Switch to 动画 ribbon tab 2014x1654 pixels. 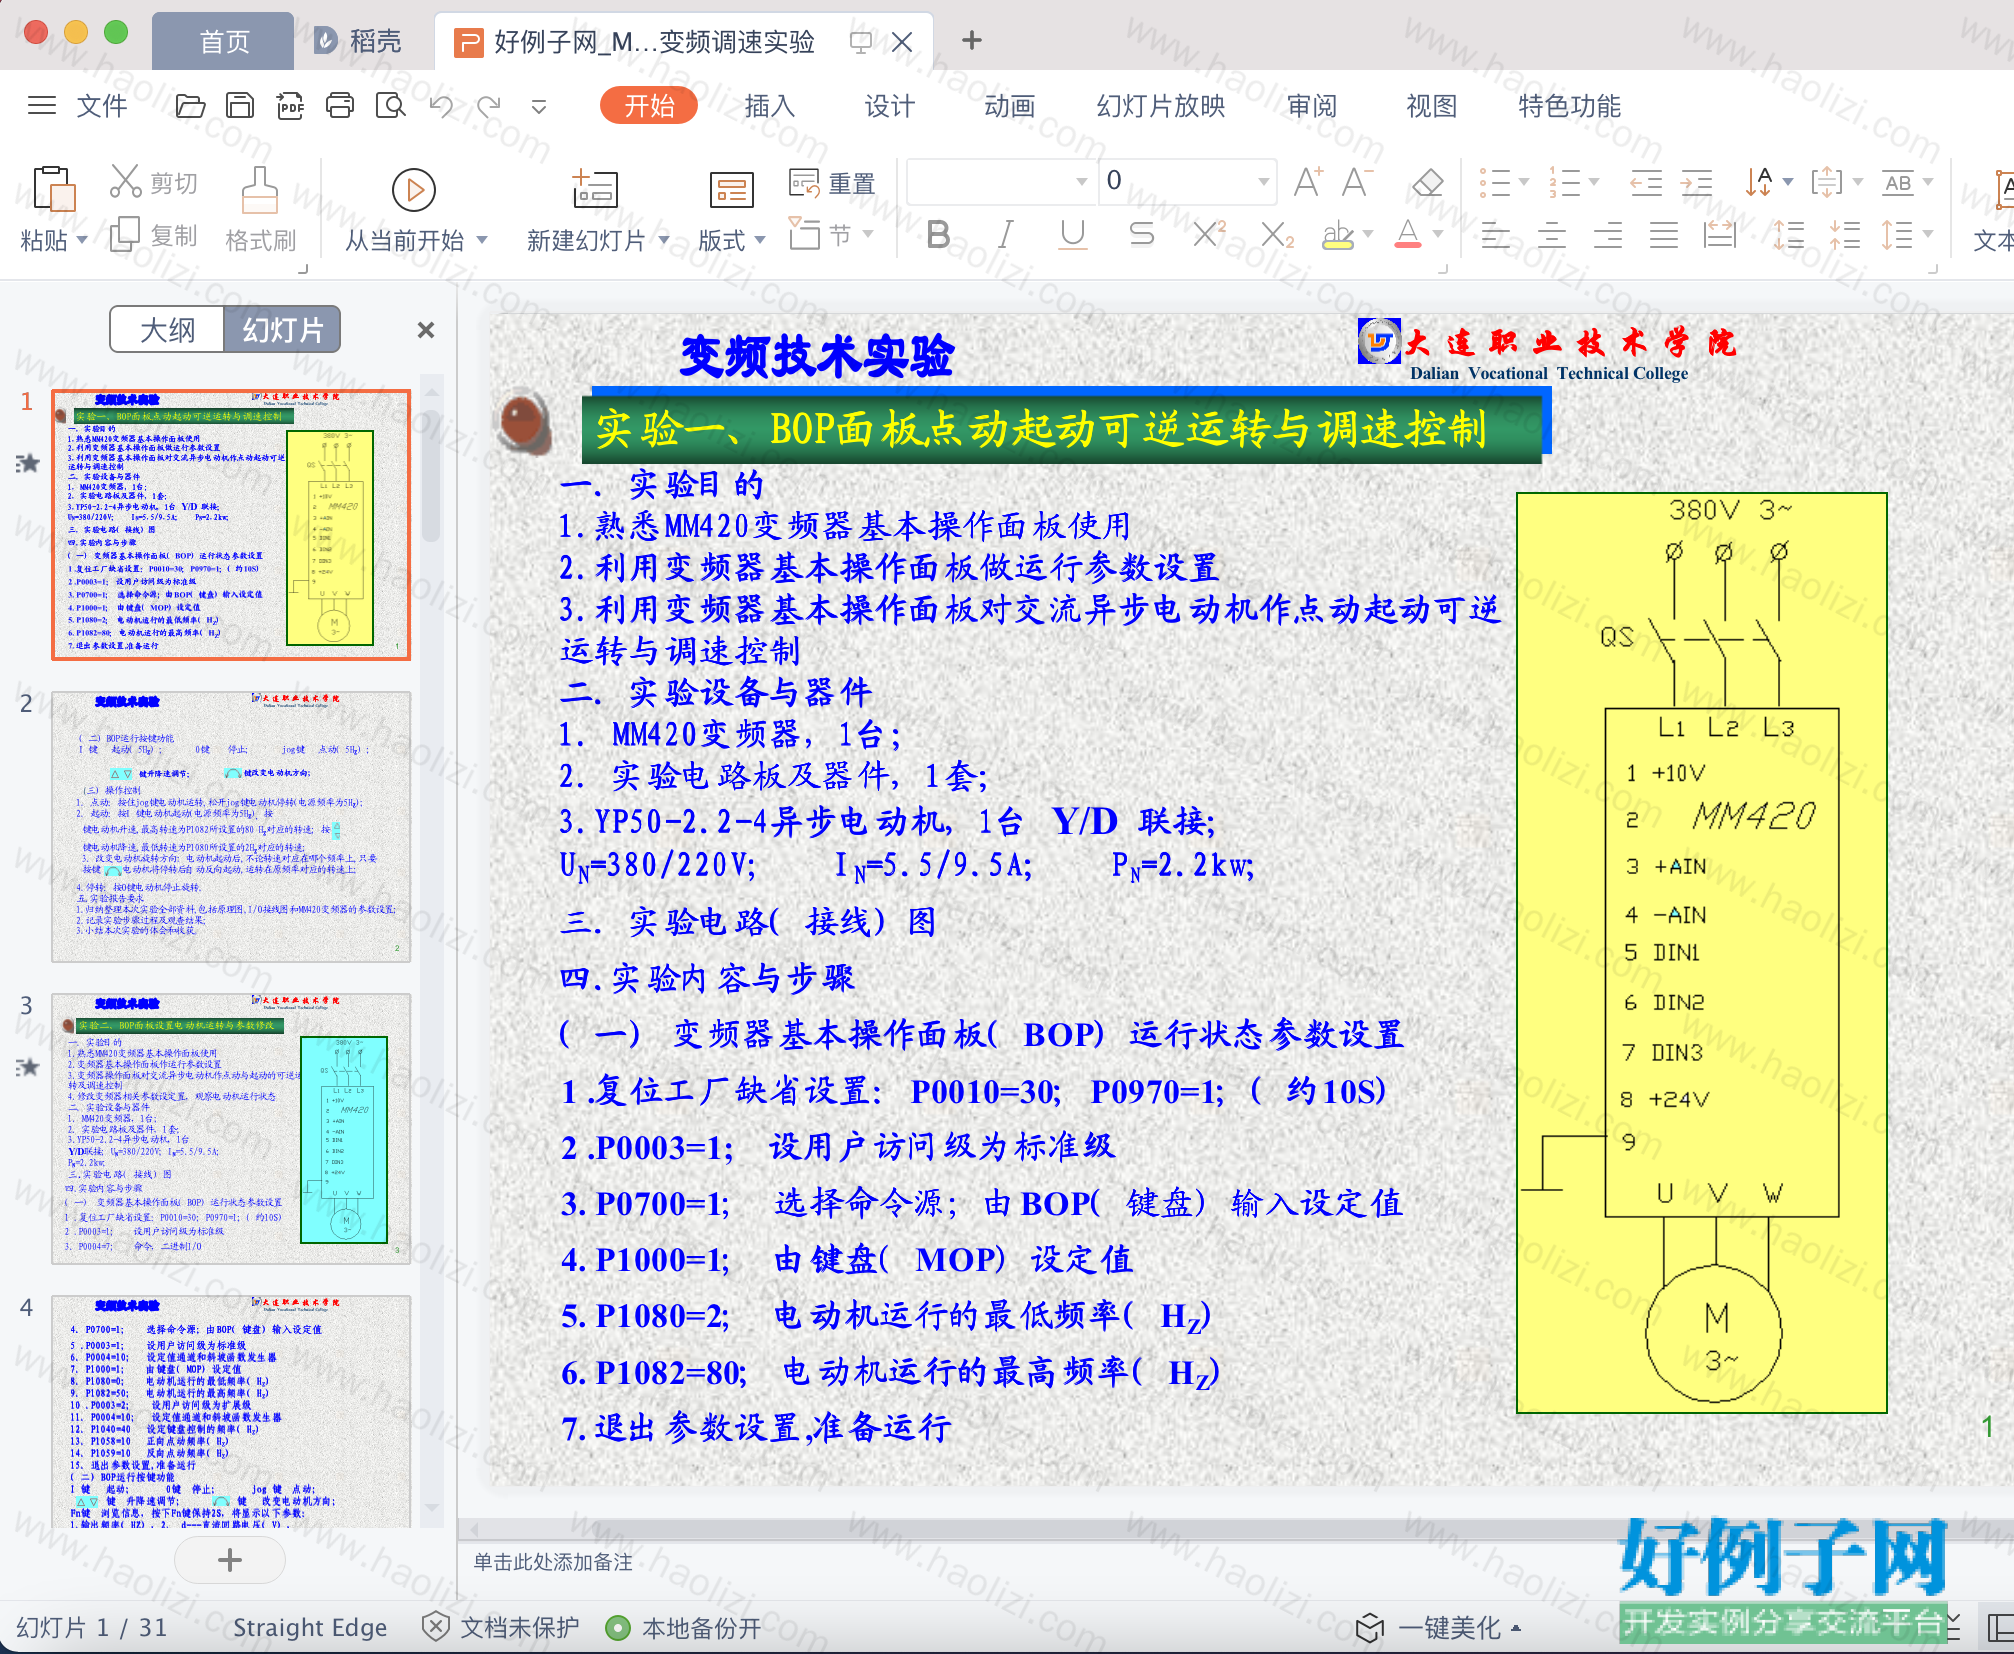(1009, 105)
